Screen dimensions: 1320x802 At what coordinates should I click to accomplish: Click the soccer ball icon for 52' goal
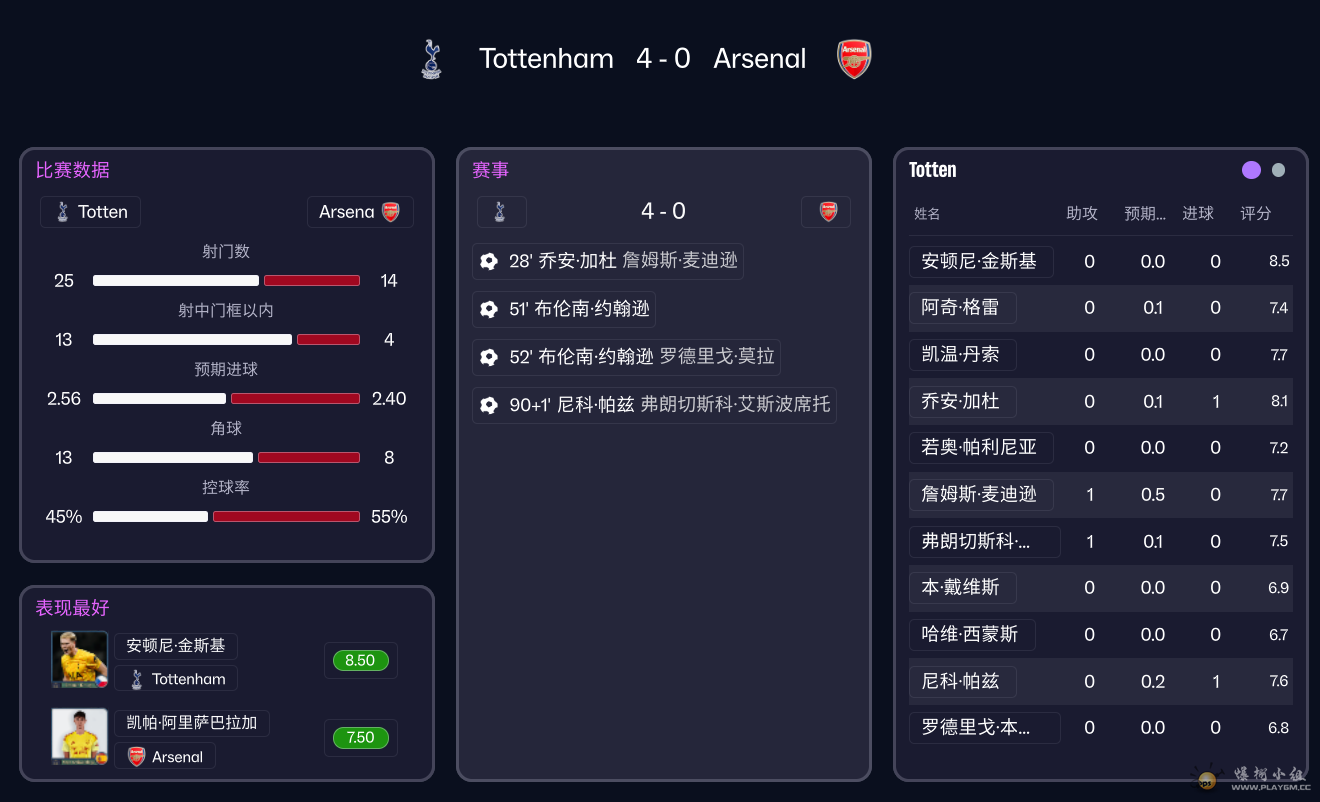(489, 357)
